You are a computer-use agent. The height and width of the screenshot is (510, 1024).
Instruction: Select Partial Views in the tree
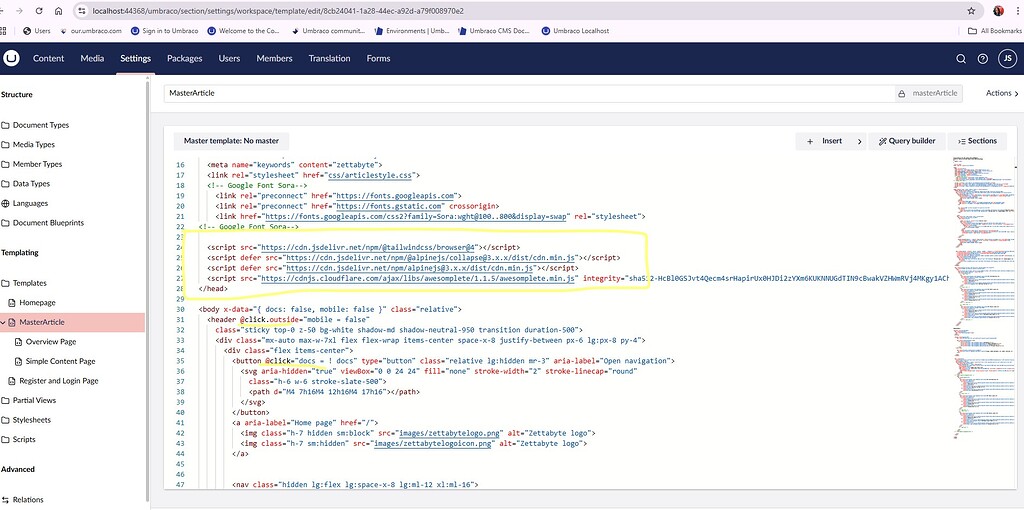pyautogui.click(x=35, y=400)
